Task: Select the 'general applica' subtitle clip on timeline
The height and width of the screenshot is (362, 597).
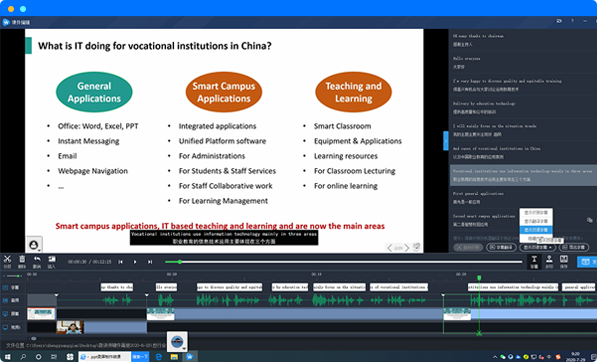Action: (579, 287)
